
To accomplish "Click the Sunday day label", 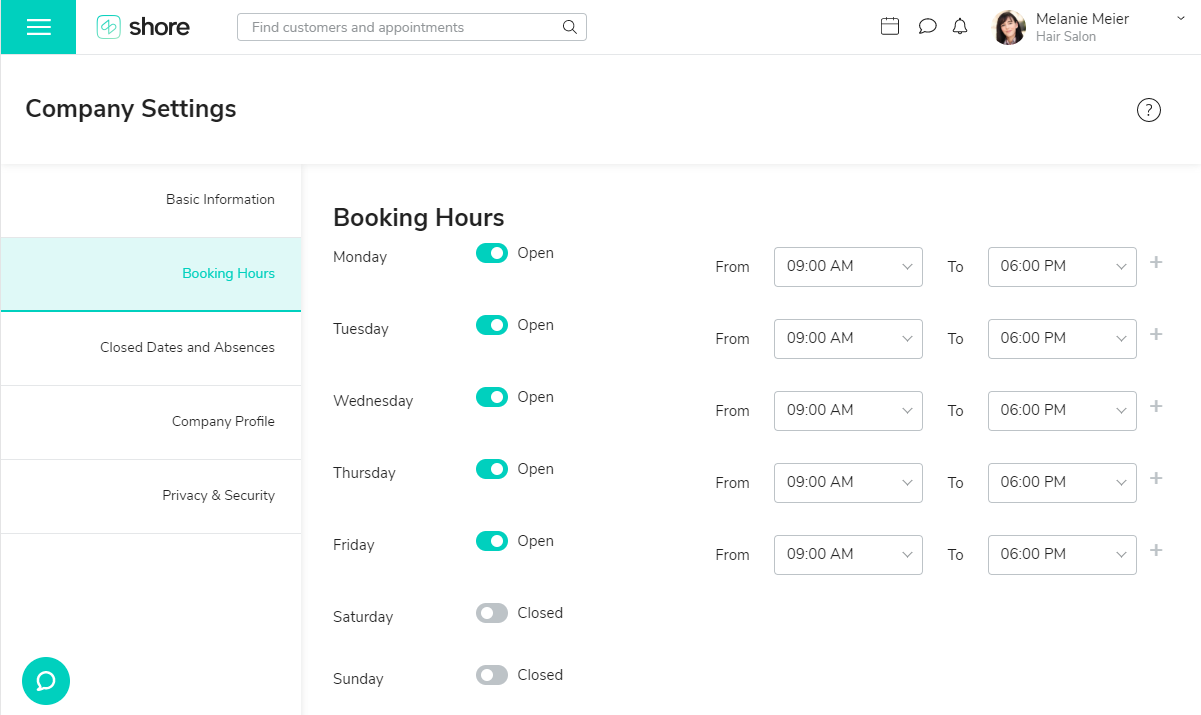I will pos(358,679).
